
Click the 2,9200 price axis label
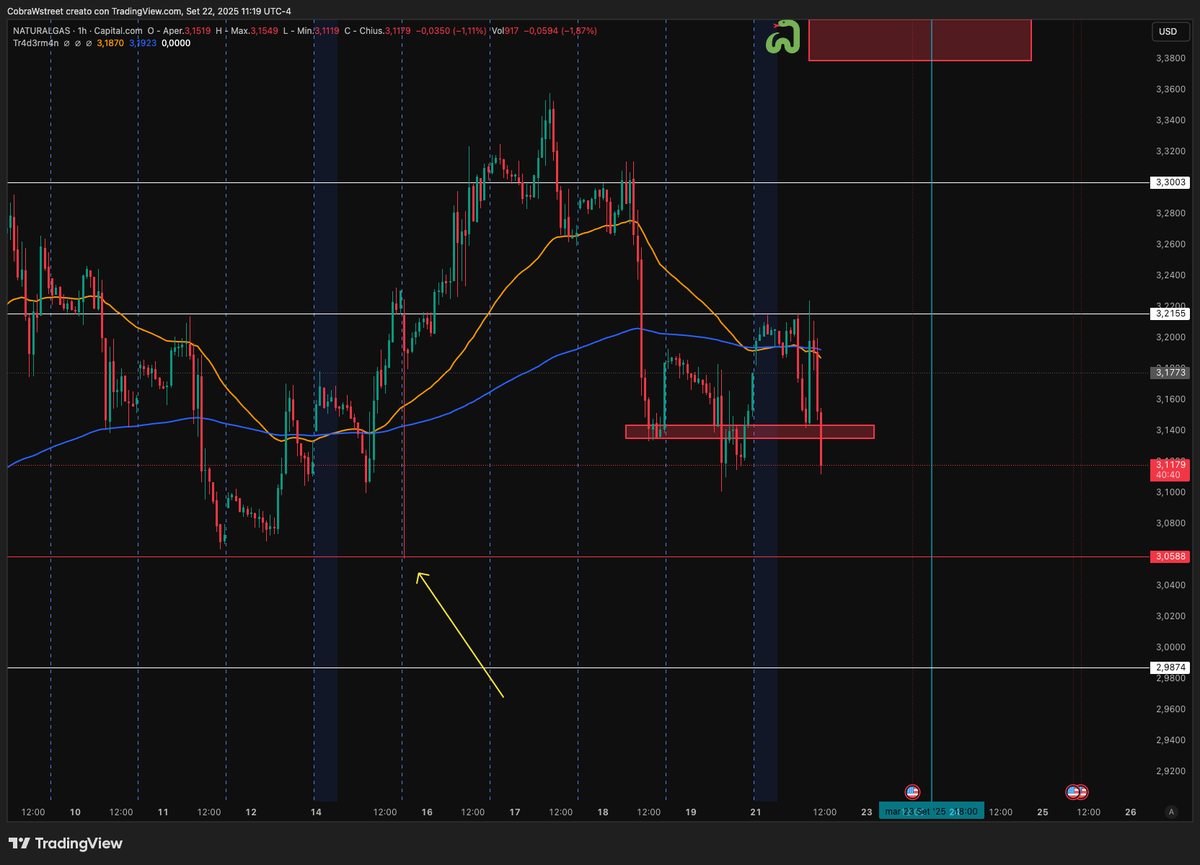1170,771
